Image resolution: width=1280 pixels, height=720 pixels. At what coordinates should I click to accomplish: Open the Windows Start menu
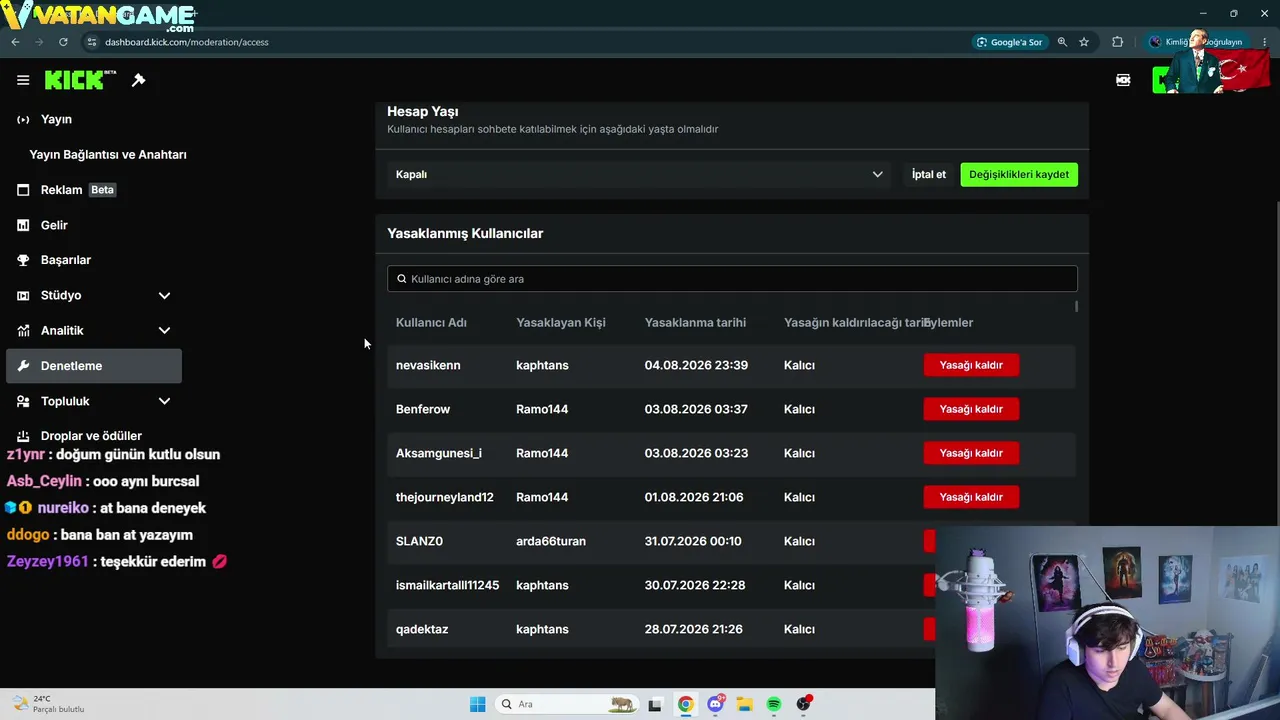[x=477, y=704]
